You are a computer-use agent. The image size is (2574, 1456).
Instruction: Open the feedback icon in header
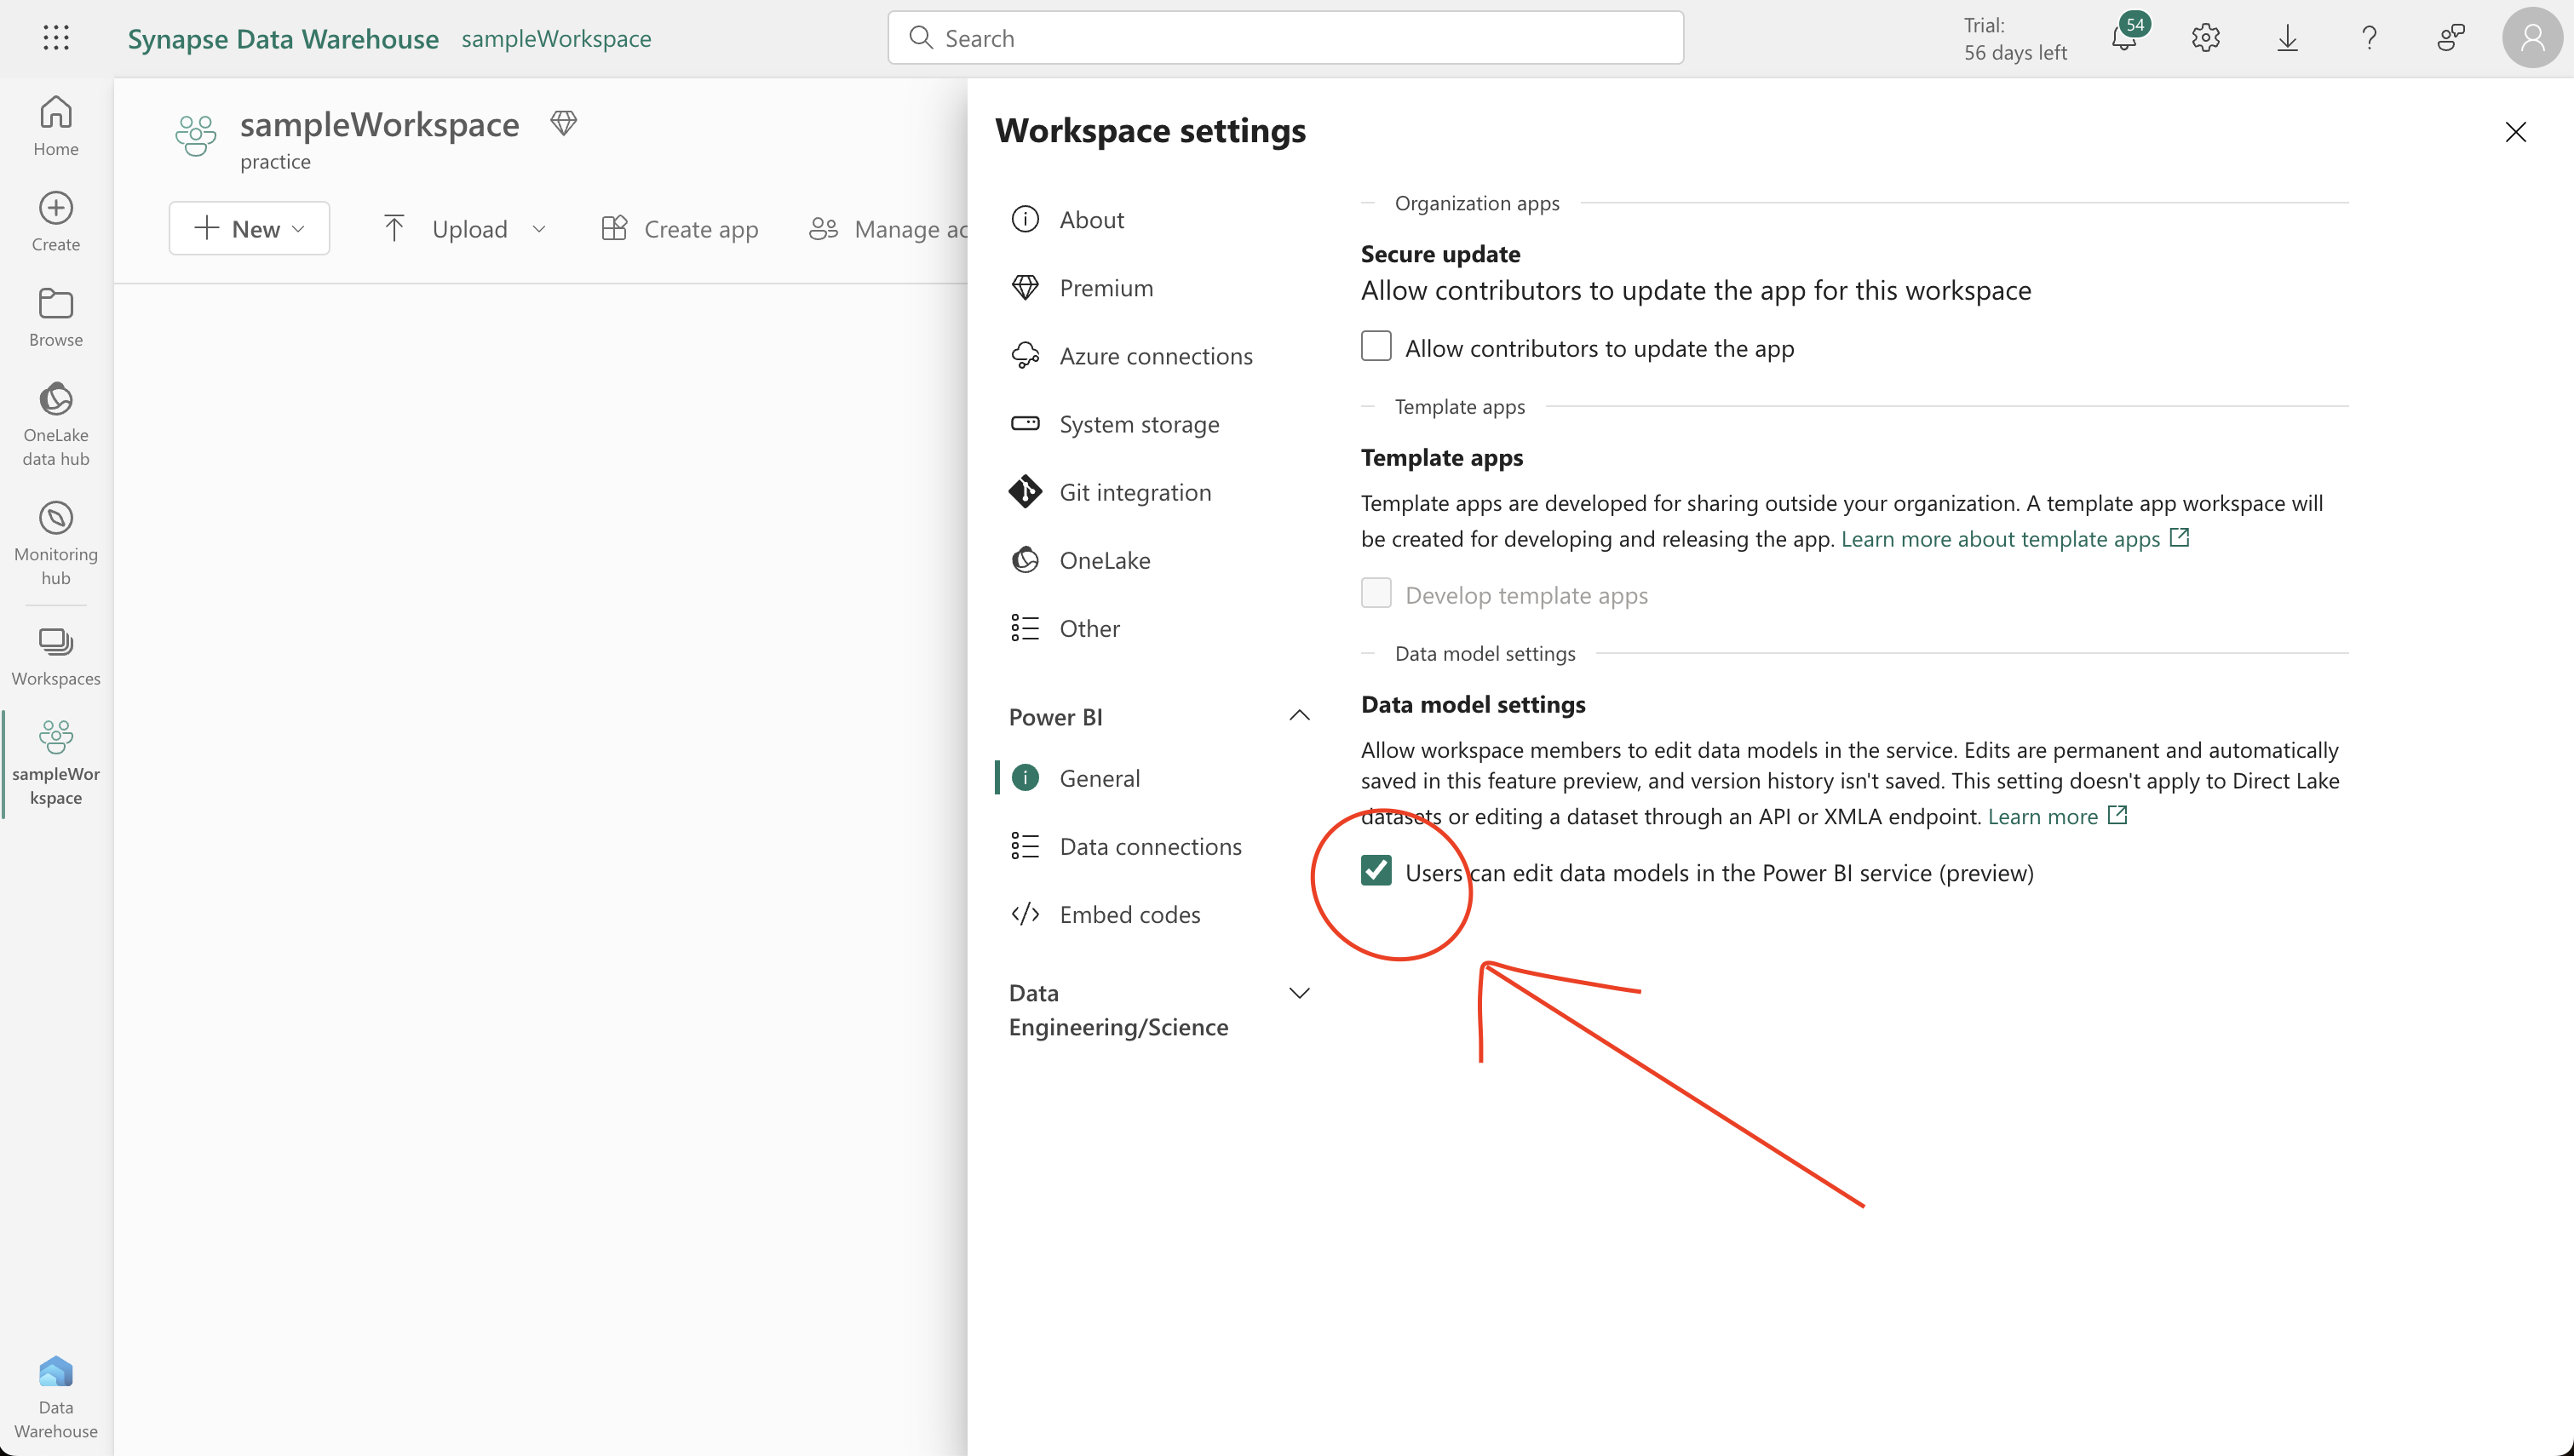(2450, 38)
